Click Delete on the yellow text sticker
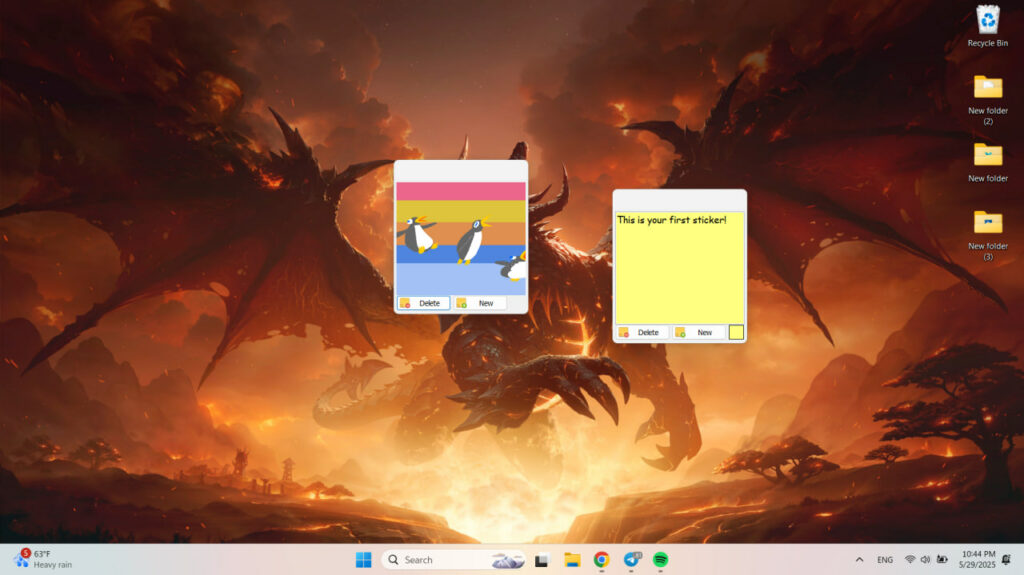 point(642,333)
